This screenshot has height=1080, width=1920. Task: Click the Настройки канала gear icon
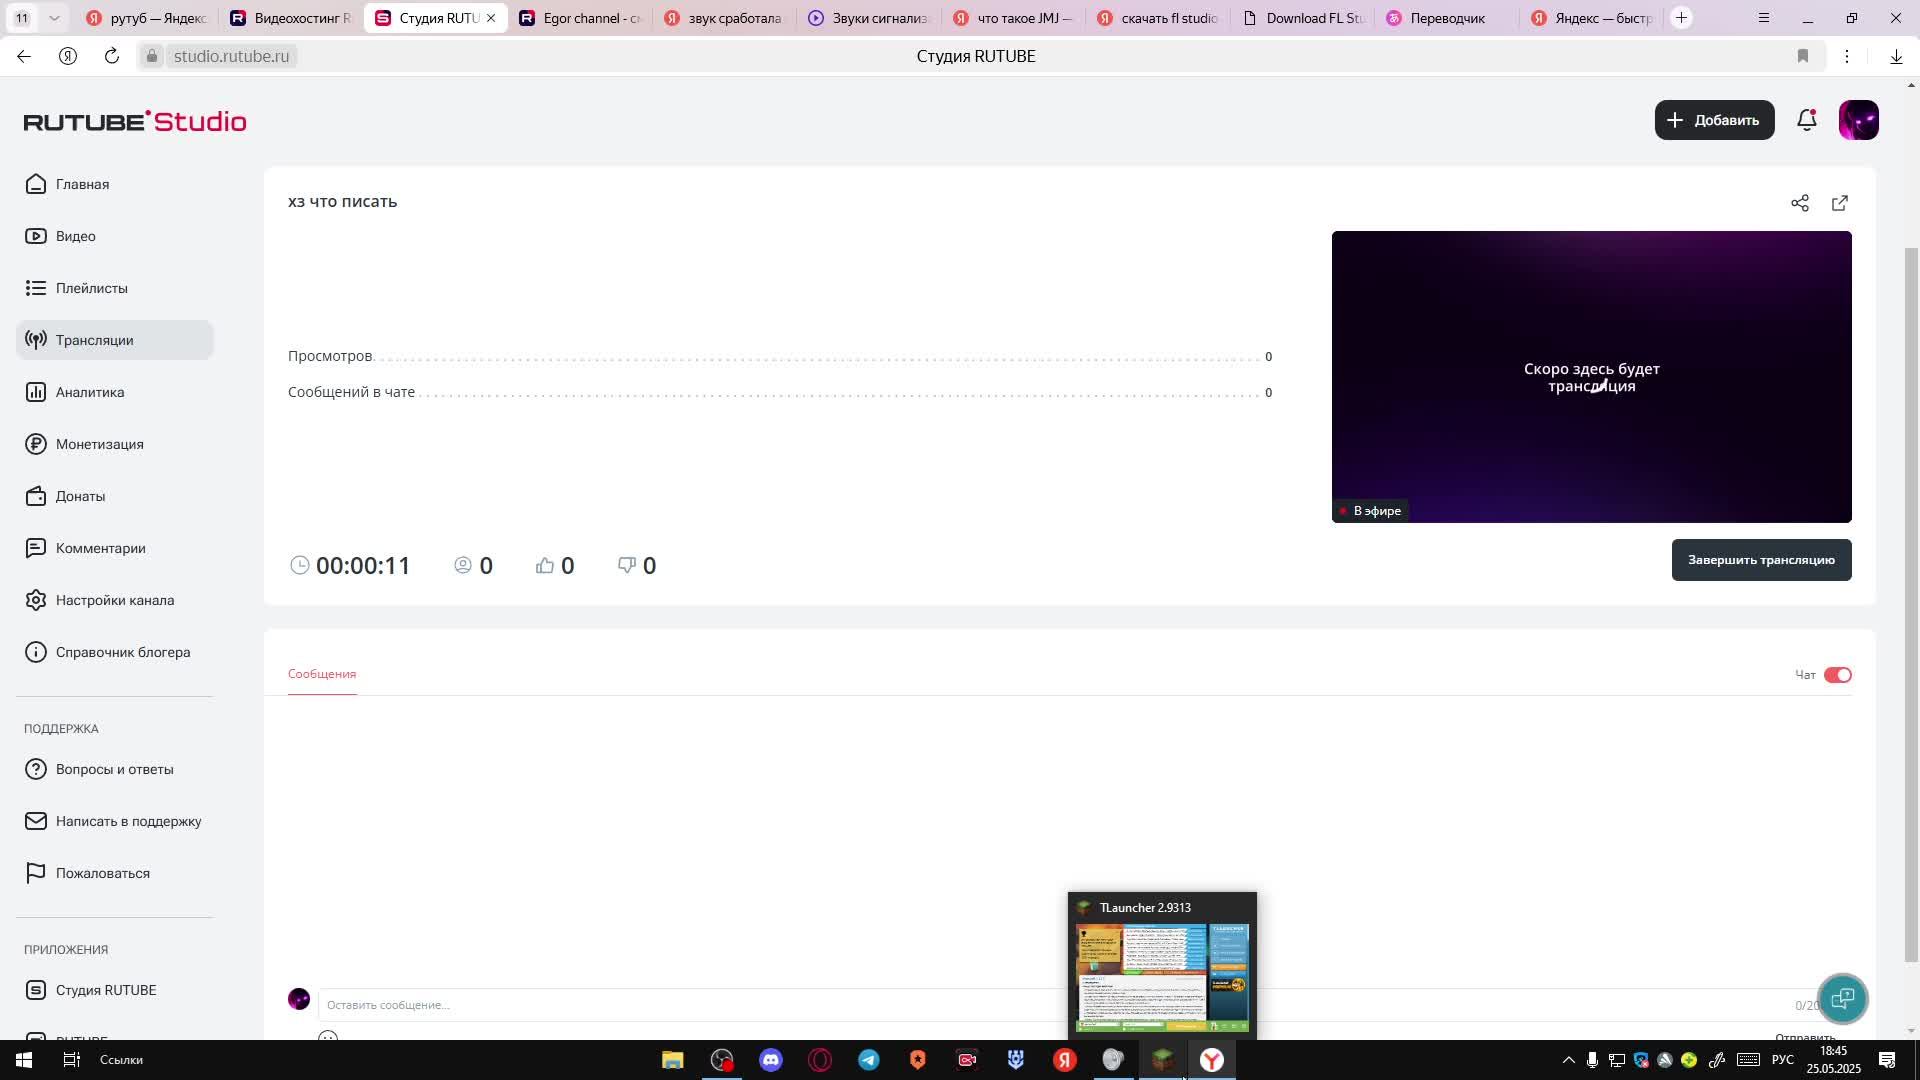point(36,600)
